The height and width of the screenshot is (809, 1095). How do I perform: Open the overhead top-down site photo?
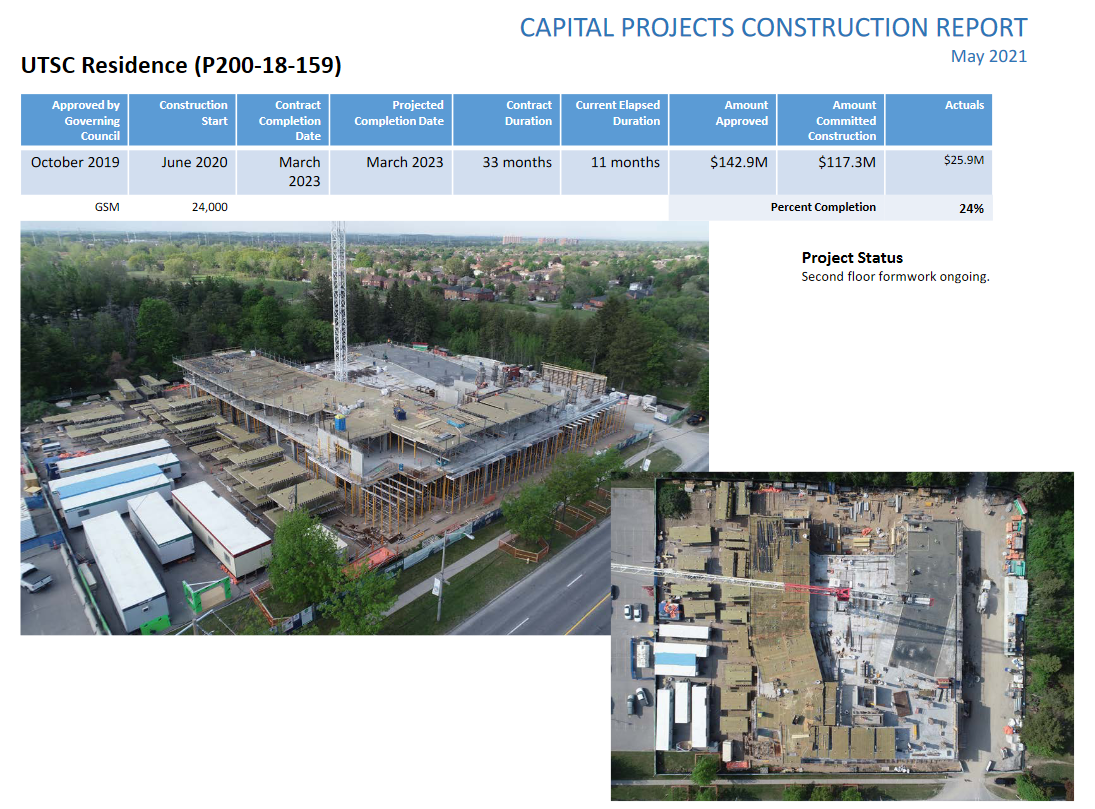[842, 636]
